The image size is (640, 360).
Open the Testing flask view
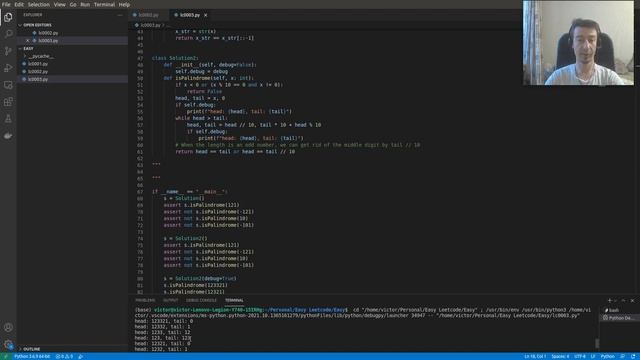pos(8,119)
